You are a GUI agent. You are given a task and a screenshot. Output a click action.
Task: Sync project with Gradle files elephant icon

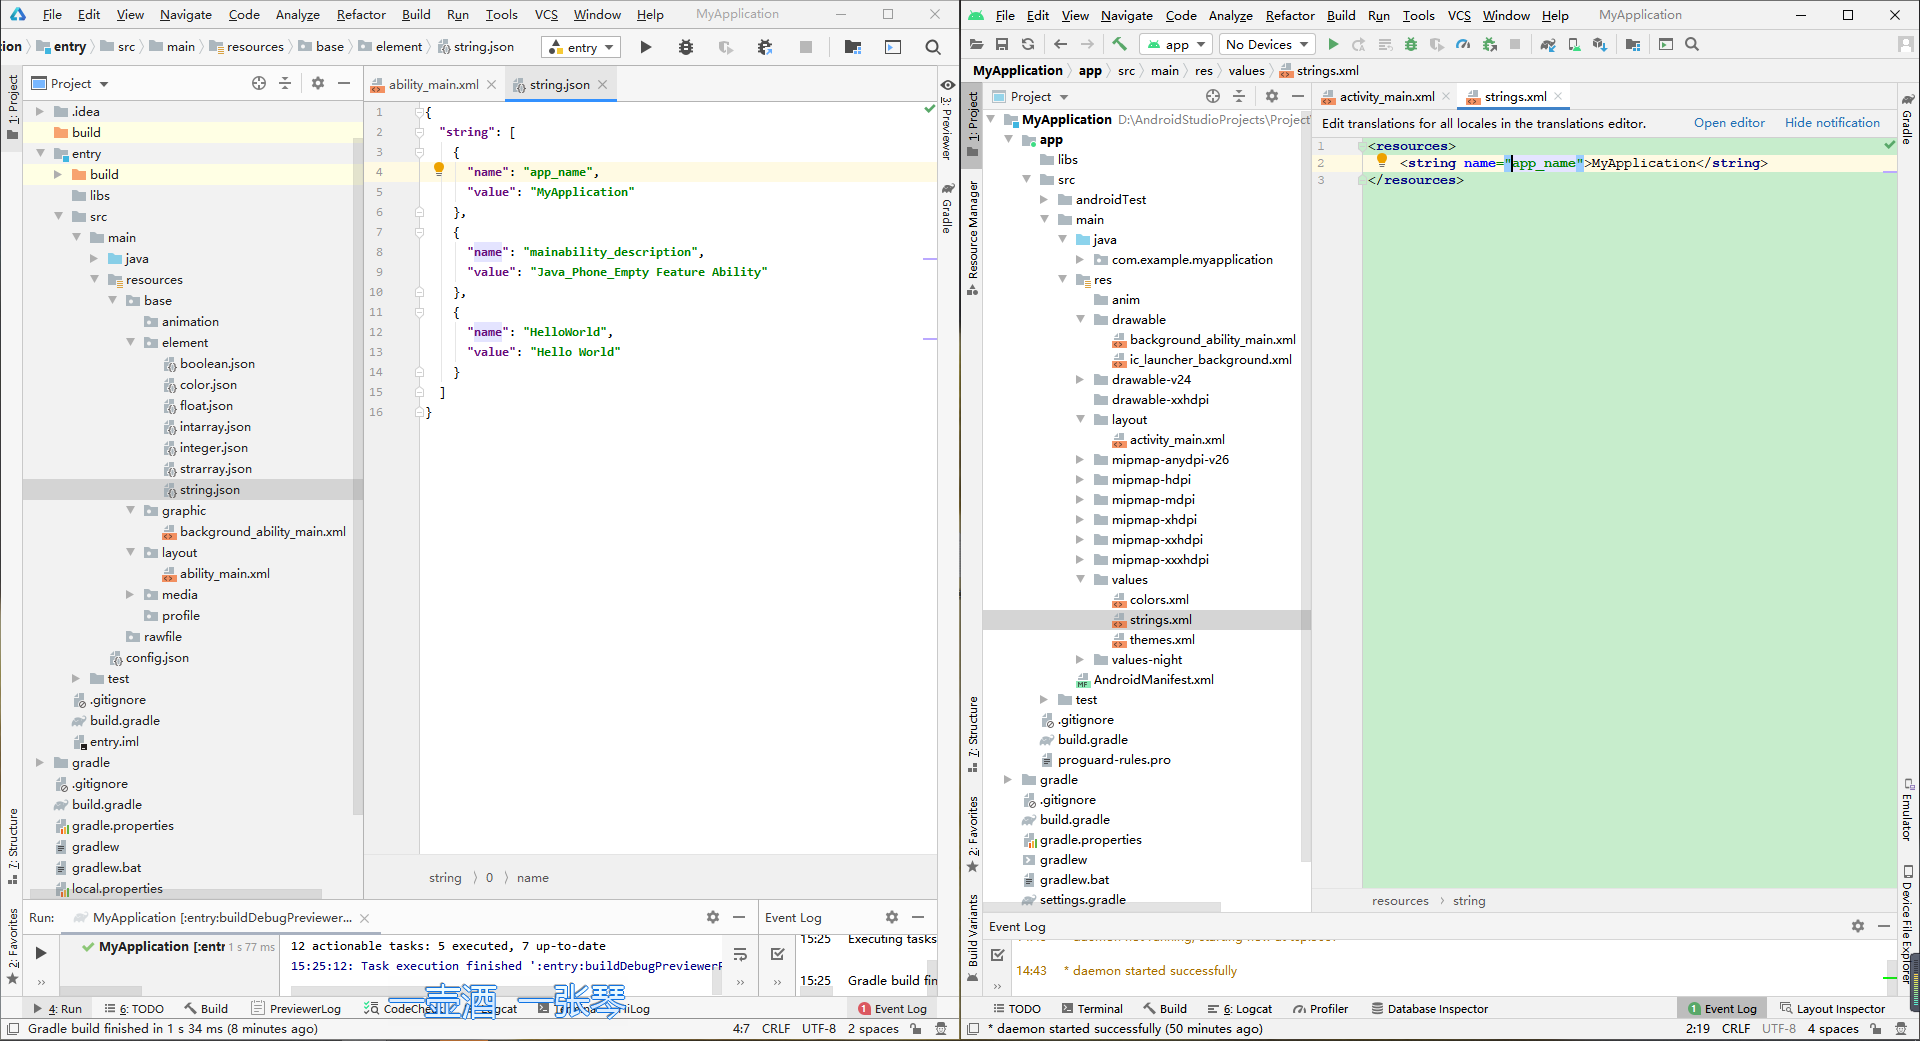pos(1548,44)
